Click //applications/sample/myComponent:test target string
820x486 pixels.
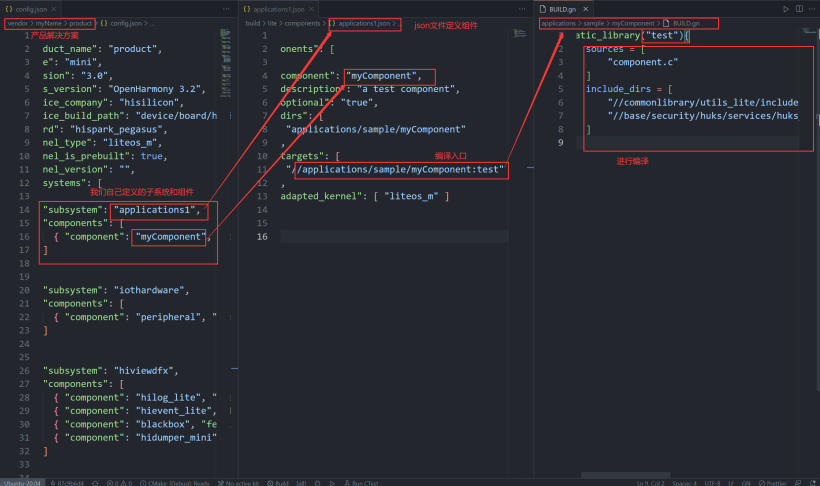pos(395,169)
